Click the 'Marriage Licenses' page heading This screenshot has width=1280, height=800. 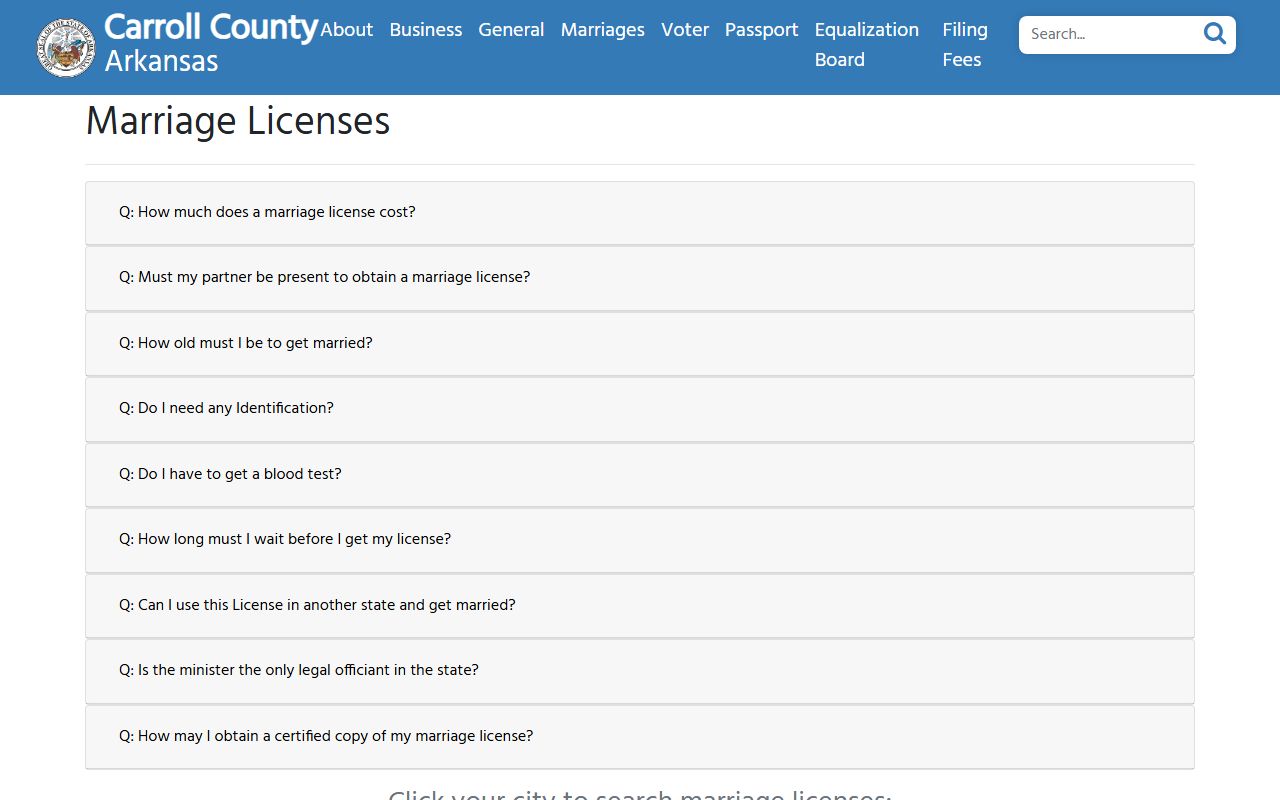click(x=238, y=122)
